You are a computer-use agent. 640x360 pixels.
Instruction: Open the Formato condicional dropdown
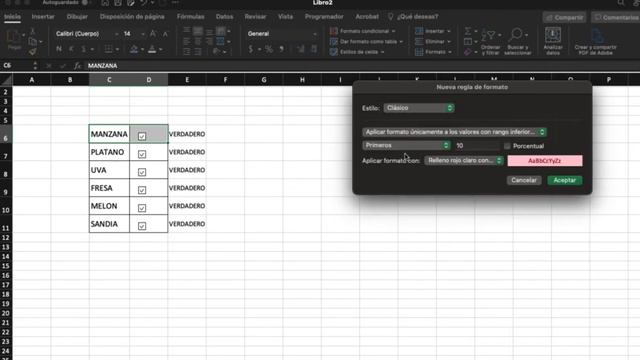click(362, 31)
